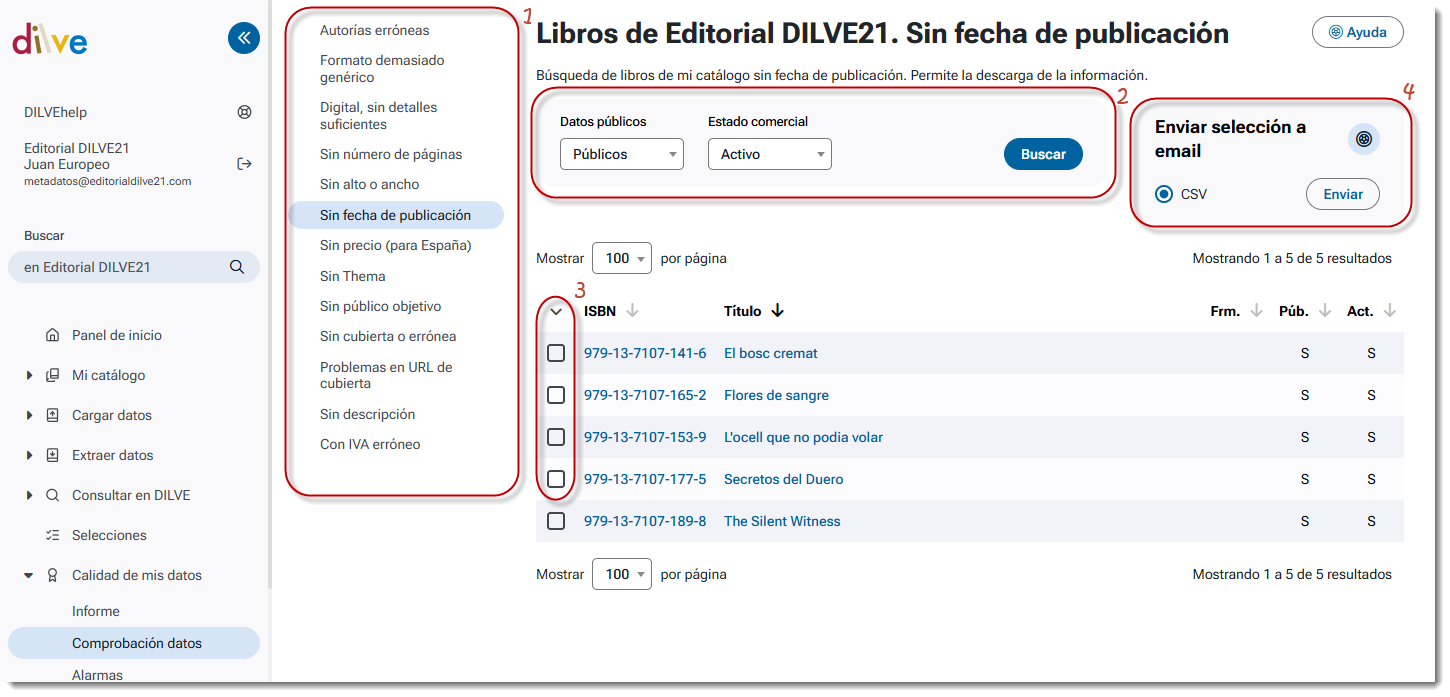1450x697 pixels.
Task: Log out using the exit arrow icon
Action: pyautogui.click(x=244, y=164)
